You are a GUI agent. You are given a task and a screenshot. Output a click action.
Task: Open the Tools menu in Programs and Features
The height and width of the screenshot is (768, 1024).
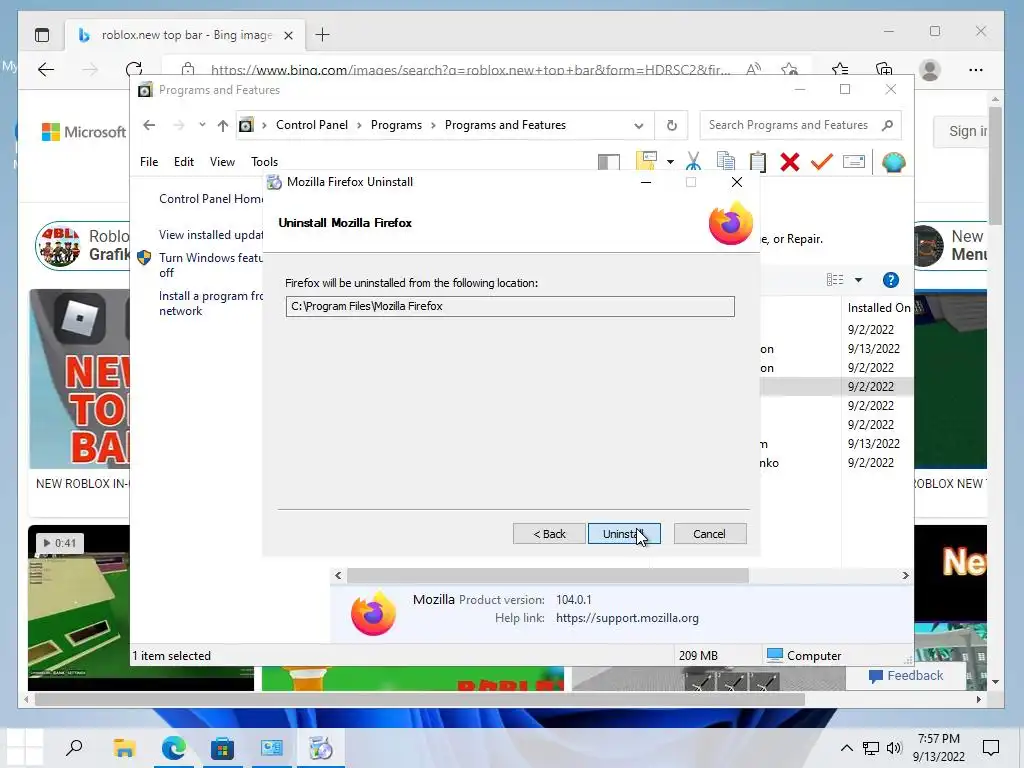pyautogui.click(x=264, y=161)
